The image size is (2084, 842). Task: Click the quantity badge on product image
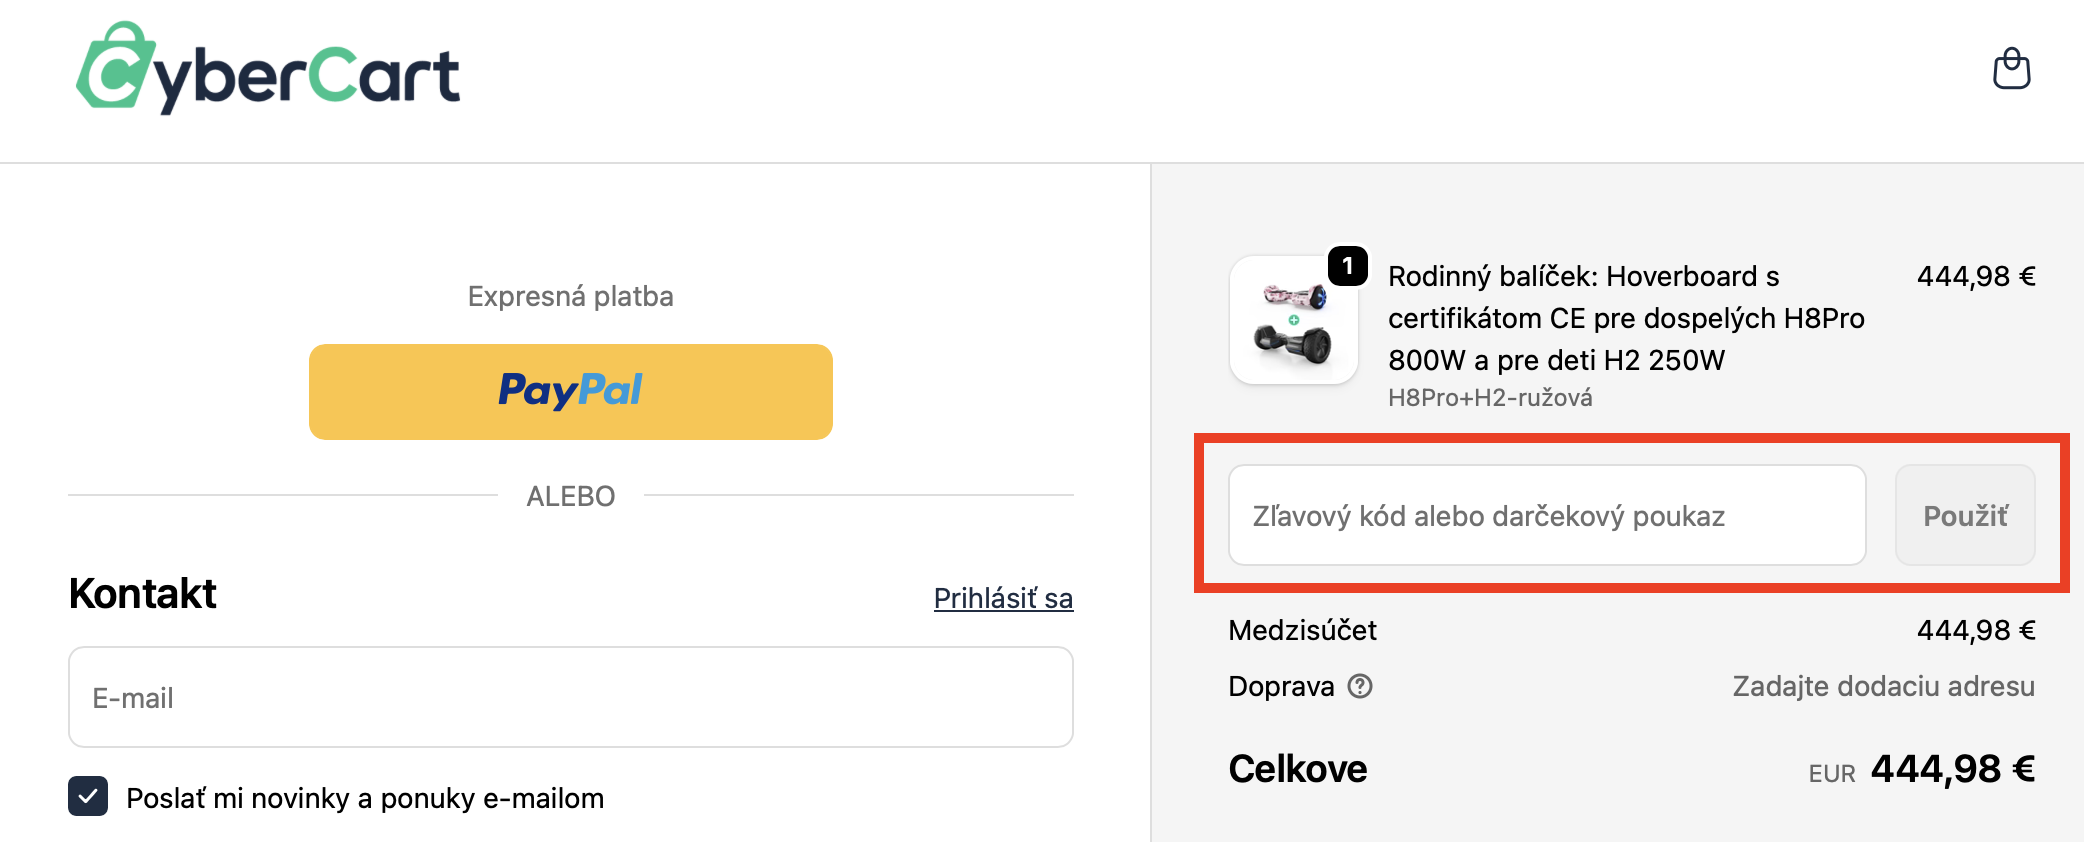click(1347, 266)
